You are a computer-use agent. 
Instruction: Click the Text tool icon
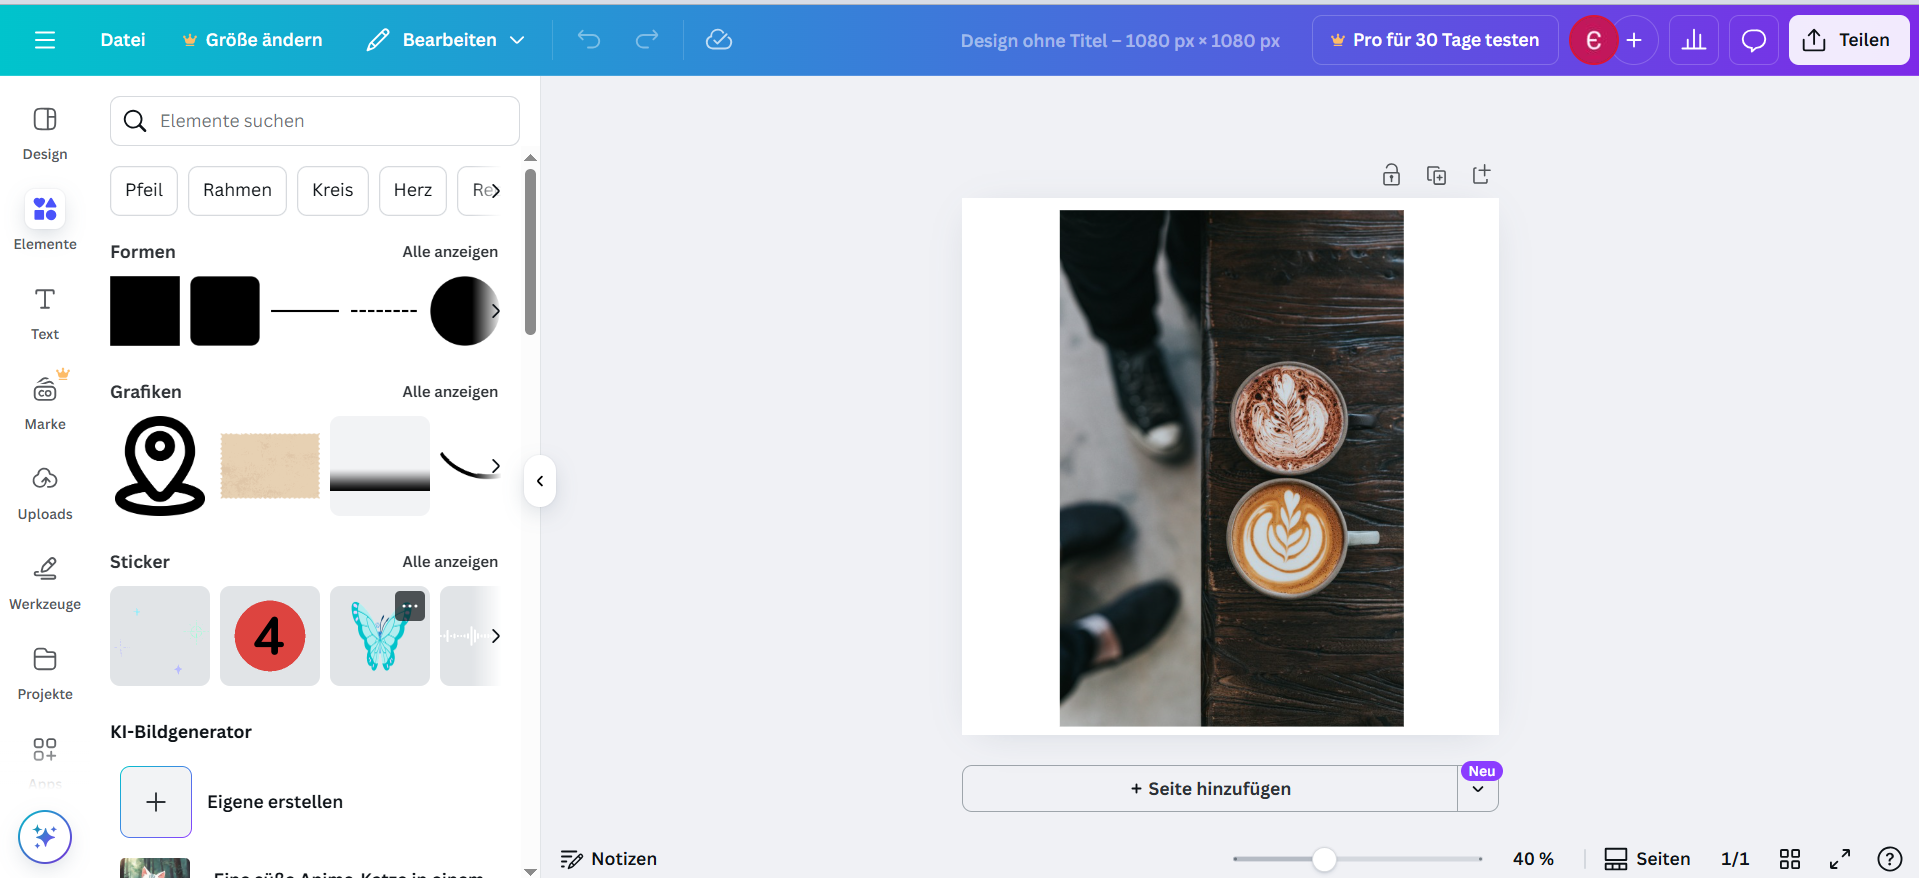click(x=45, y=312)
